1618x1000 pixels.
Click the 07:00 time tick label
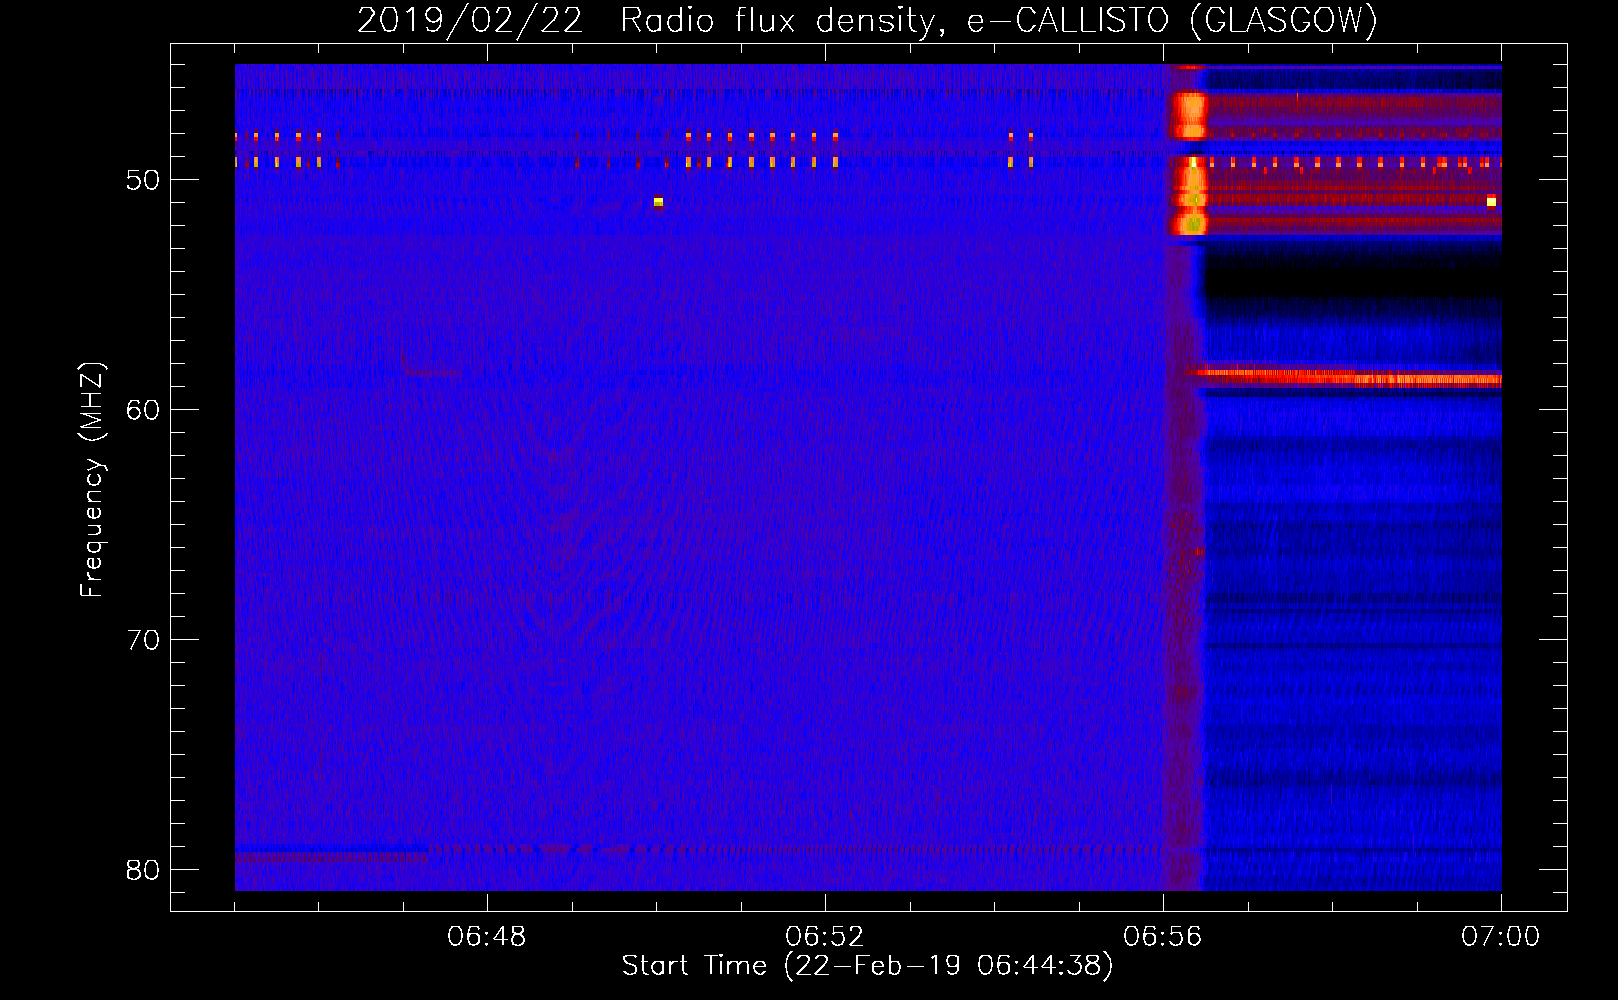tap(1501, 937)
